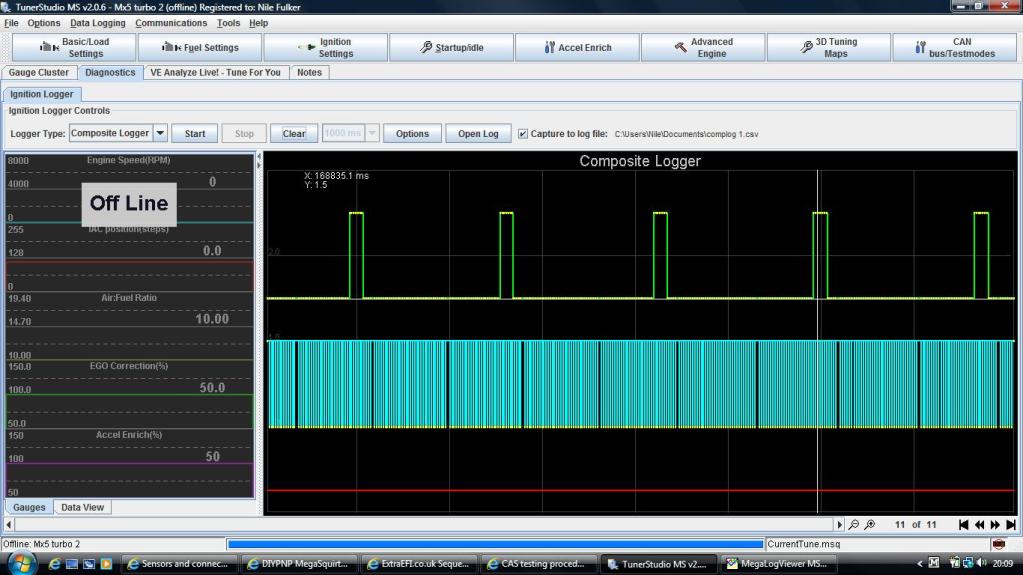Image resolution: width=1023 pixels, height=575 pixels.
Task: Jump to first log page
Action: pos(963,525)
